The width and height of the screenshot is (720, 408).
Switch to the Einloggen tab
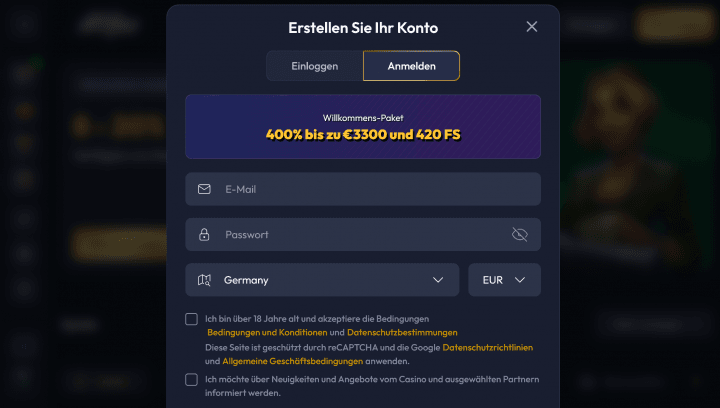315,66
